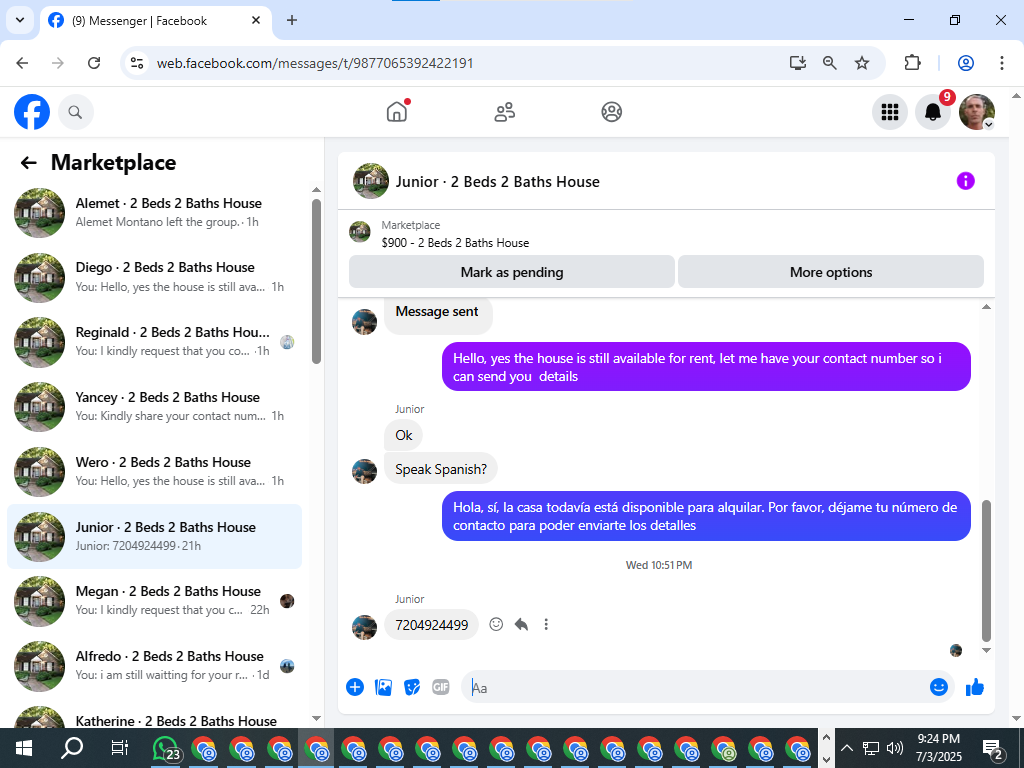Screen dimensions: 1024x768
Task: Open the Wero conversation
Action: pyautogui.click(x=155, y=471)
